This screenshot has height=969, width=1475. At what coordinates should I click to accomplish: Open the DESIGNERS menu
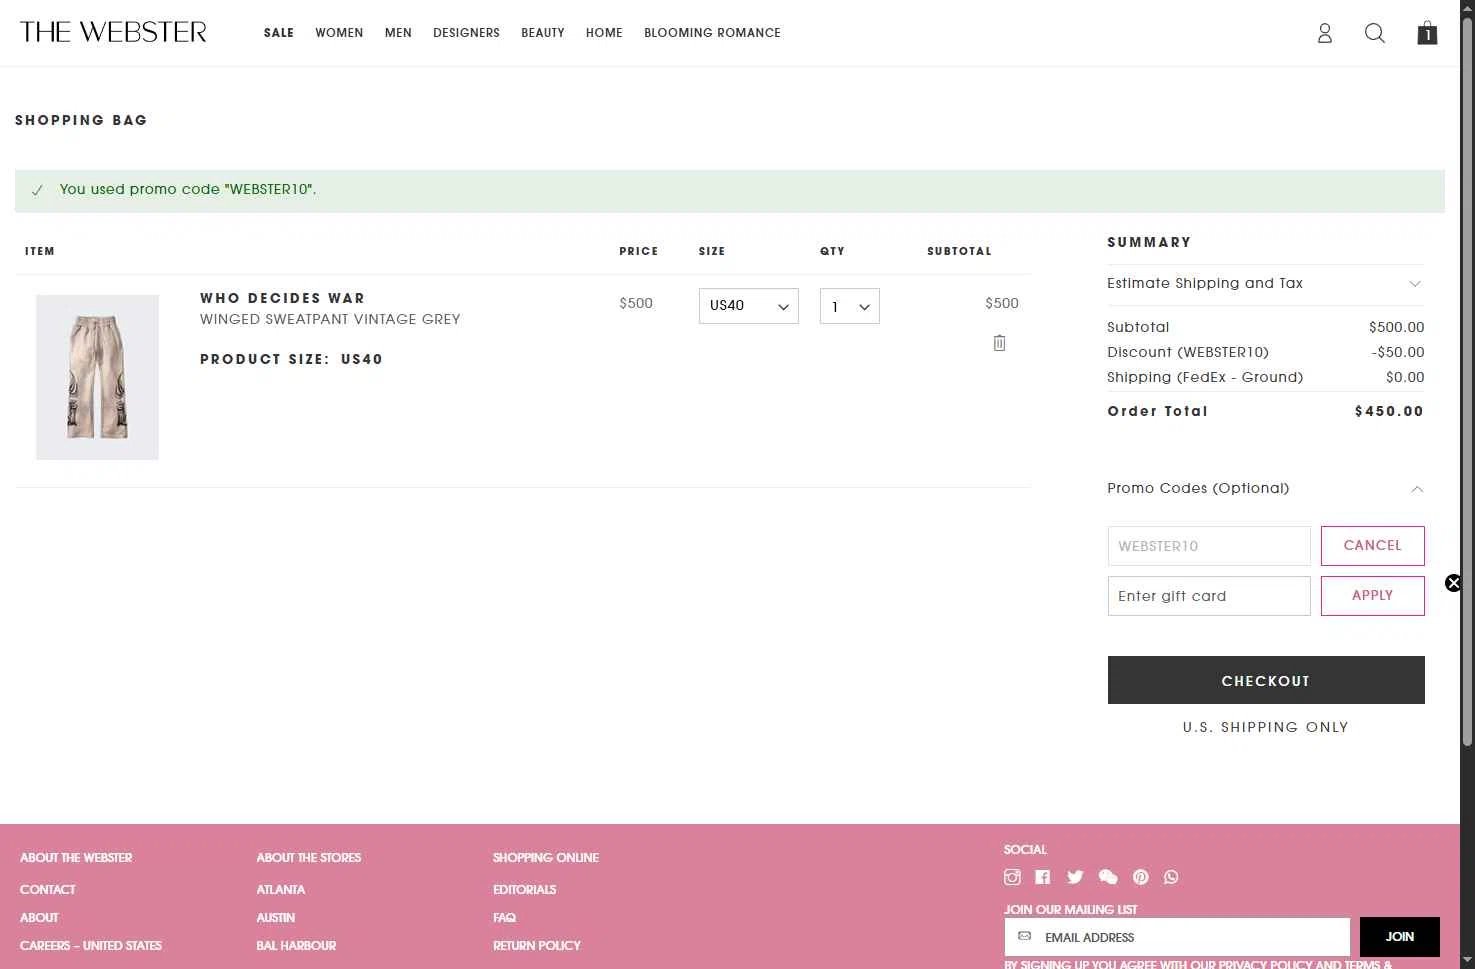466,33
